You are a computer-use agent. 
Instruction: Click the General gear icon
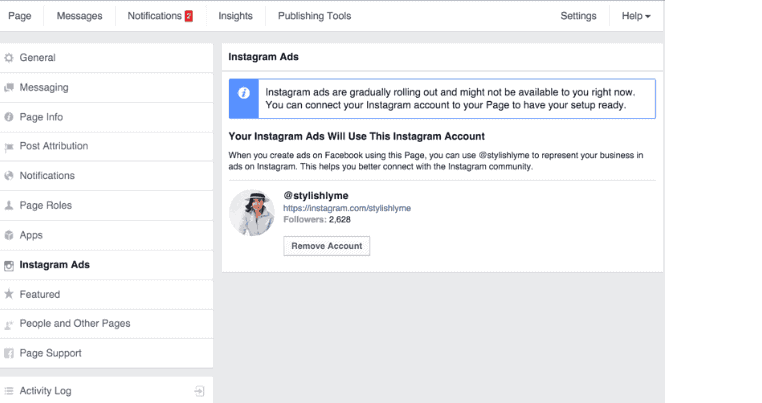tap(9, 58)
